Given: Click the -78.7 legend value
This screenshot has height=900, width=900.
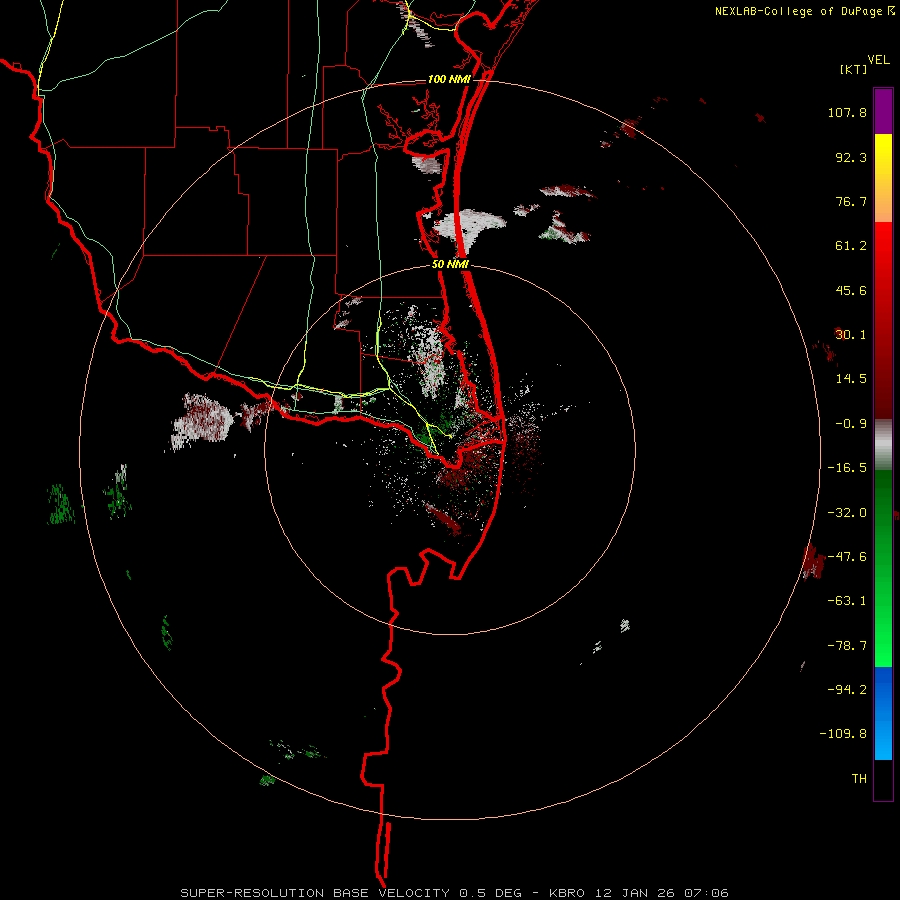Looking at the screenshot, I should [x=847, y=646].
